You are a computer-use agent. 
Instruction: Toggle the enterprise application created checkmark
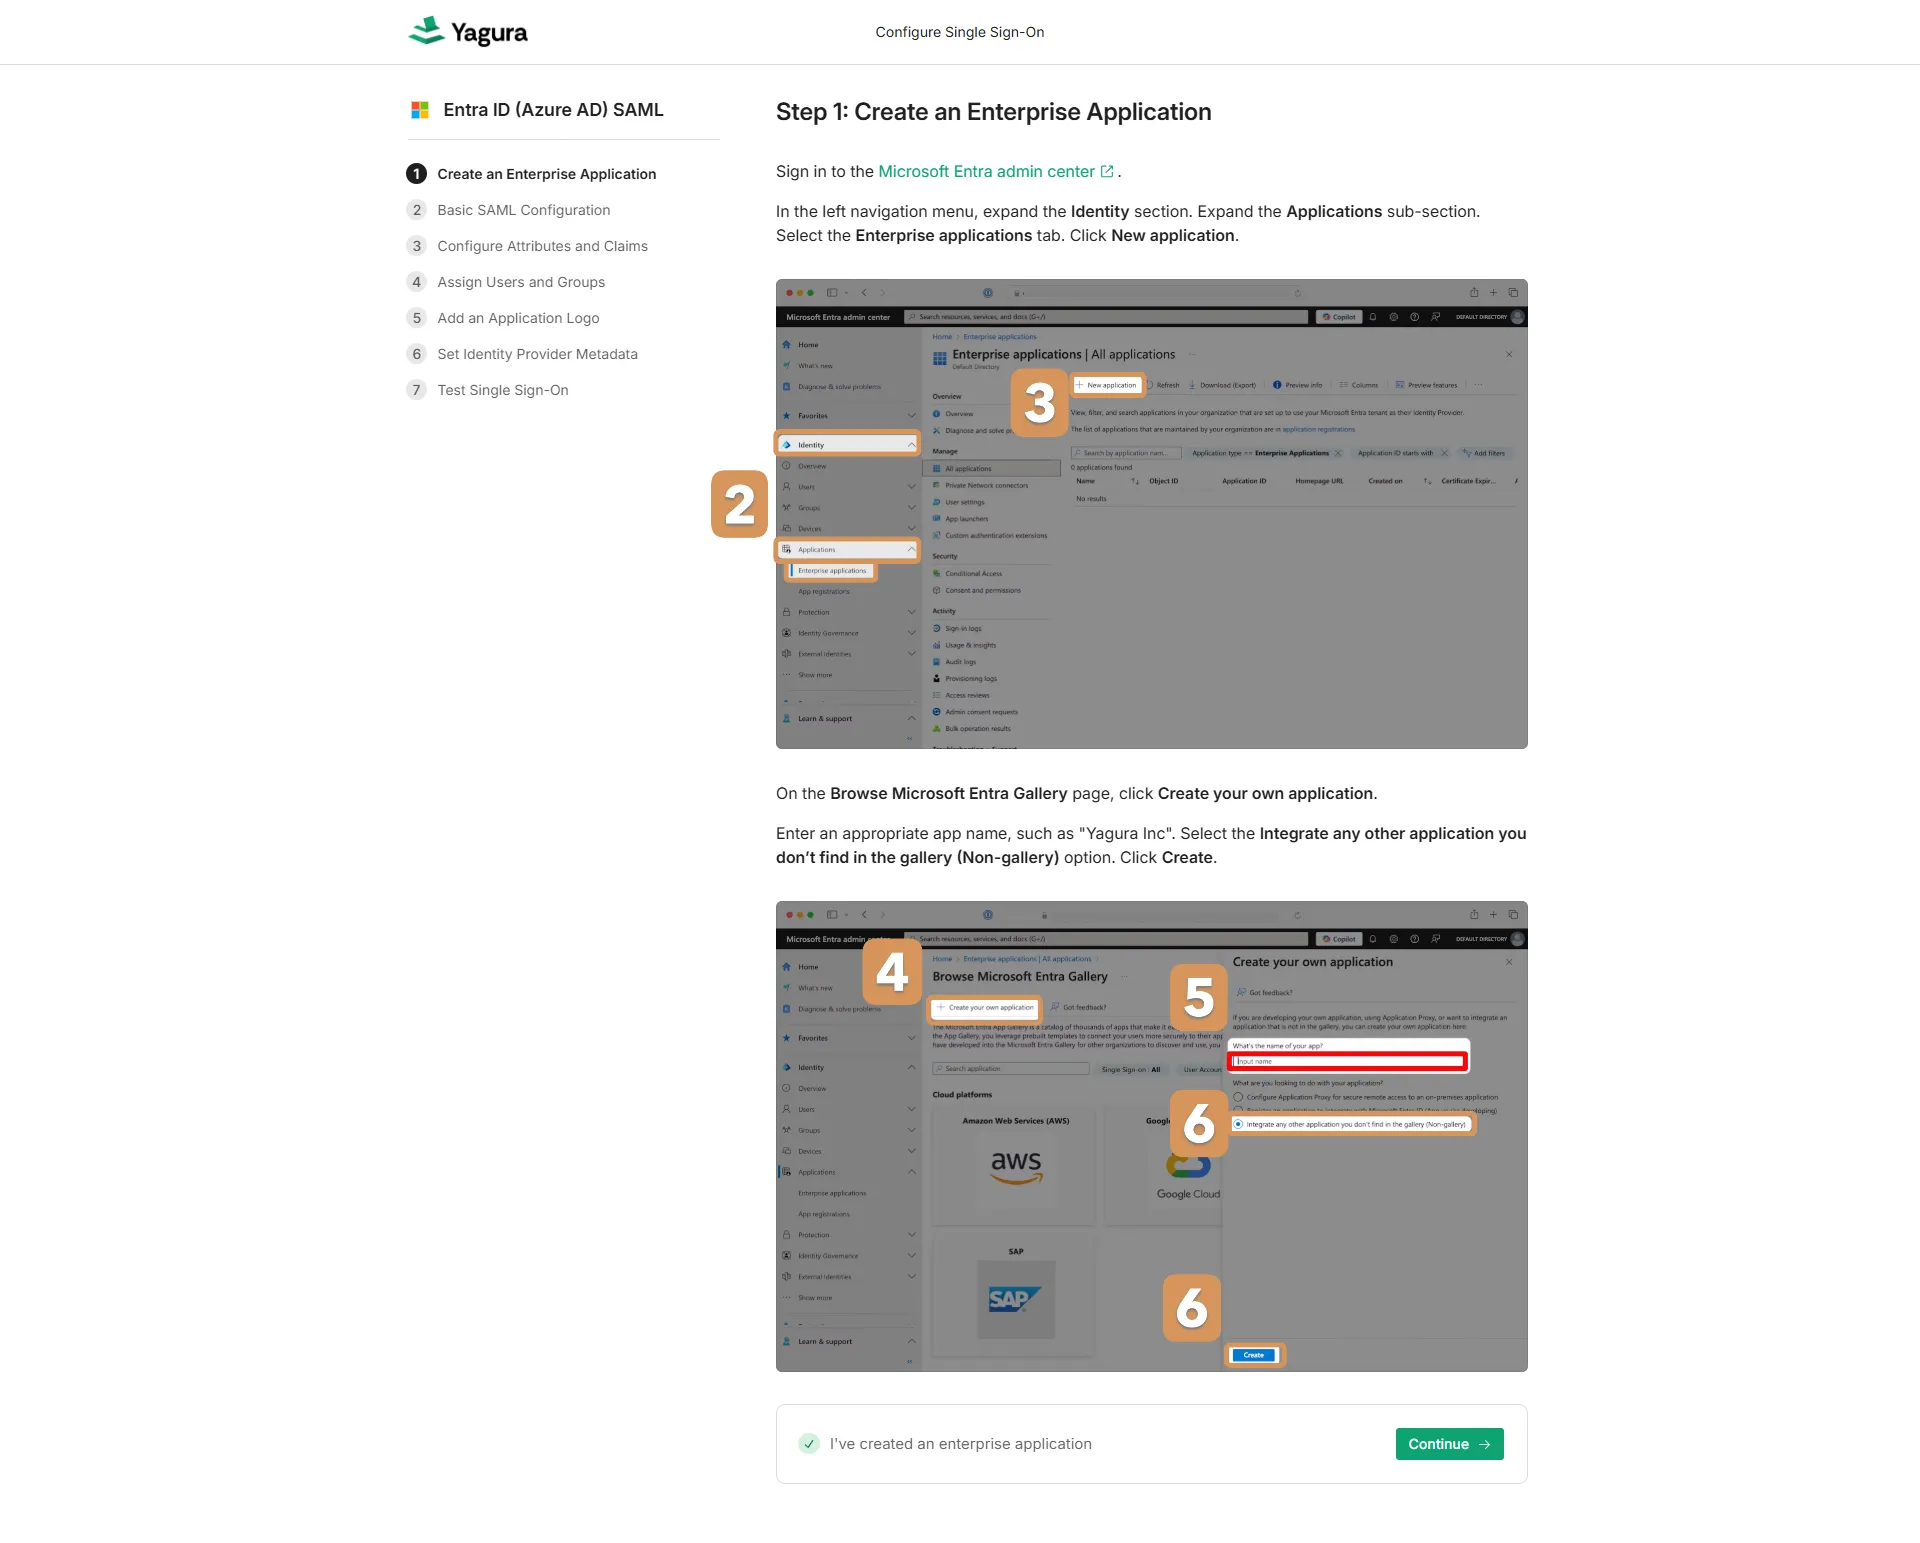[x=809, y=1444]
